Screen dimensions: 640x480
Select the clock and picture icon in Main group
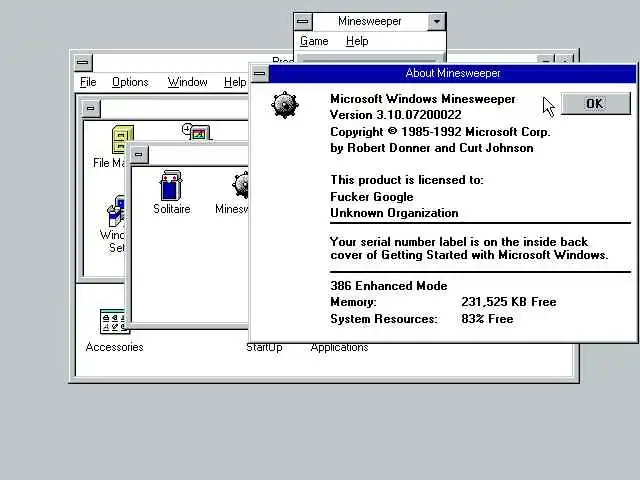click(196, 132)
